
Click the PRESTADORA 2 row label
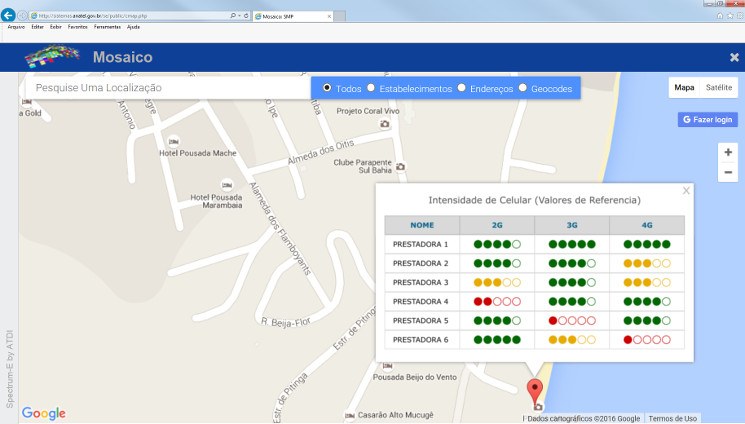[420, 263]
